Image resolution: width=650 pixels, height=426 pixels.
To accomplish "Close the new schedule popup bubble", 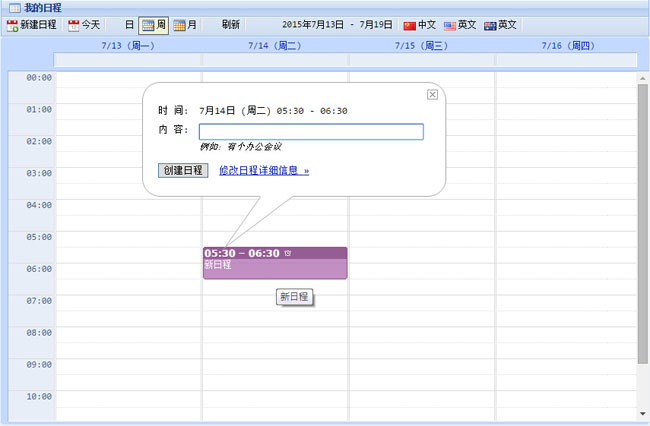I will (432, 94).
